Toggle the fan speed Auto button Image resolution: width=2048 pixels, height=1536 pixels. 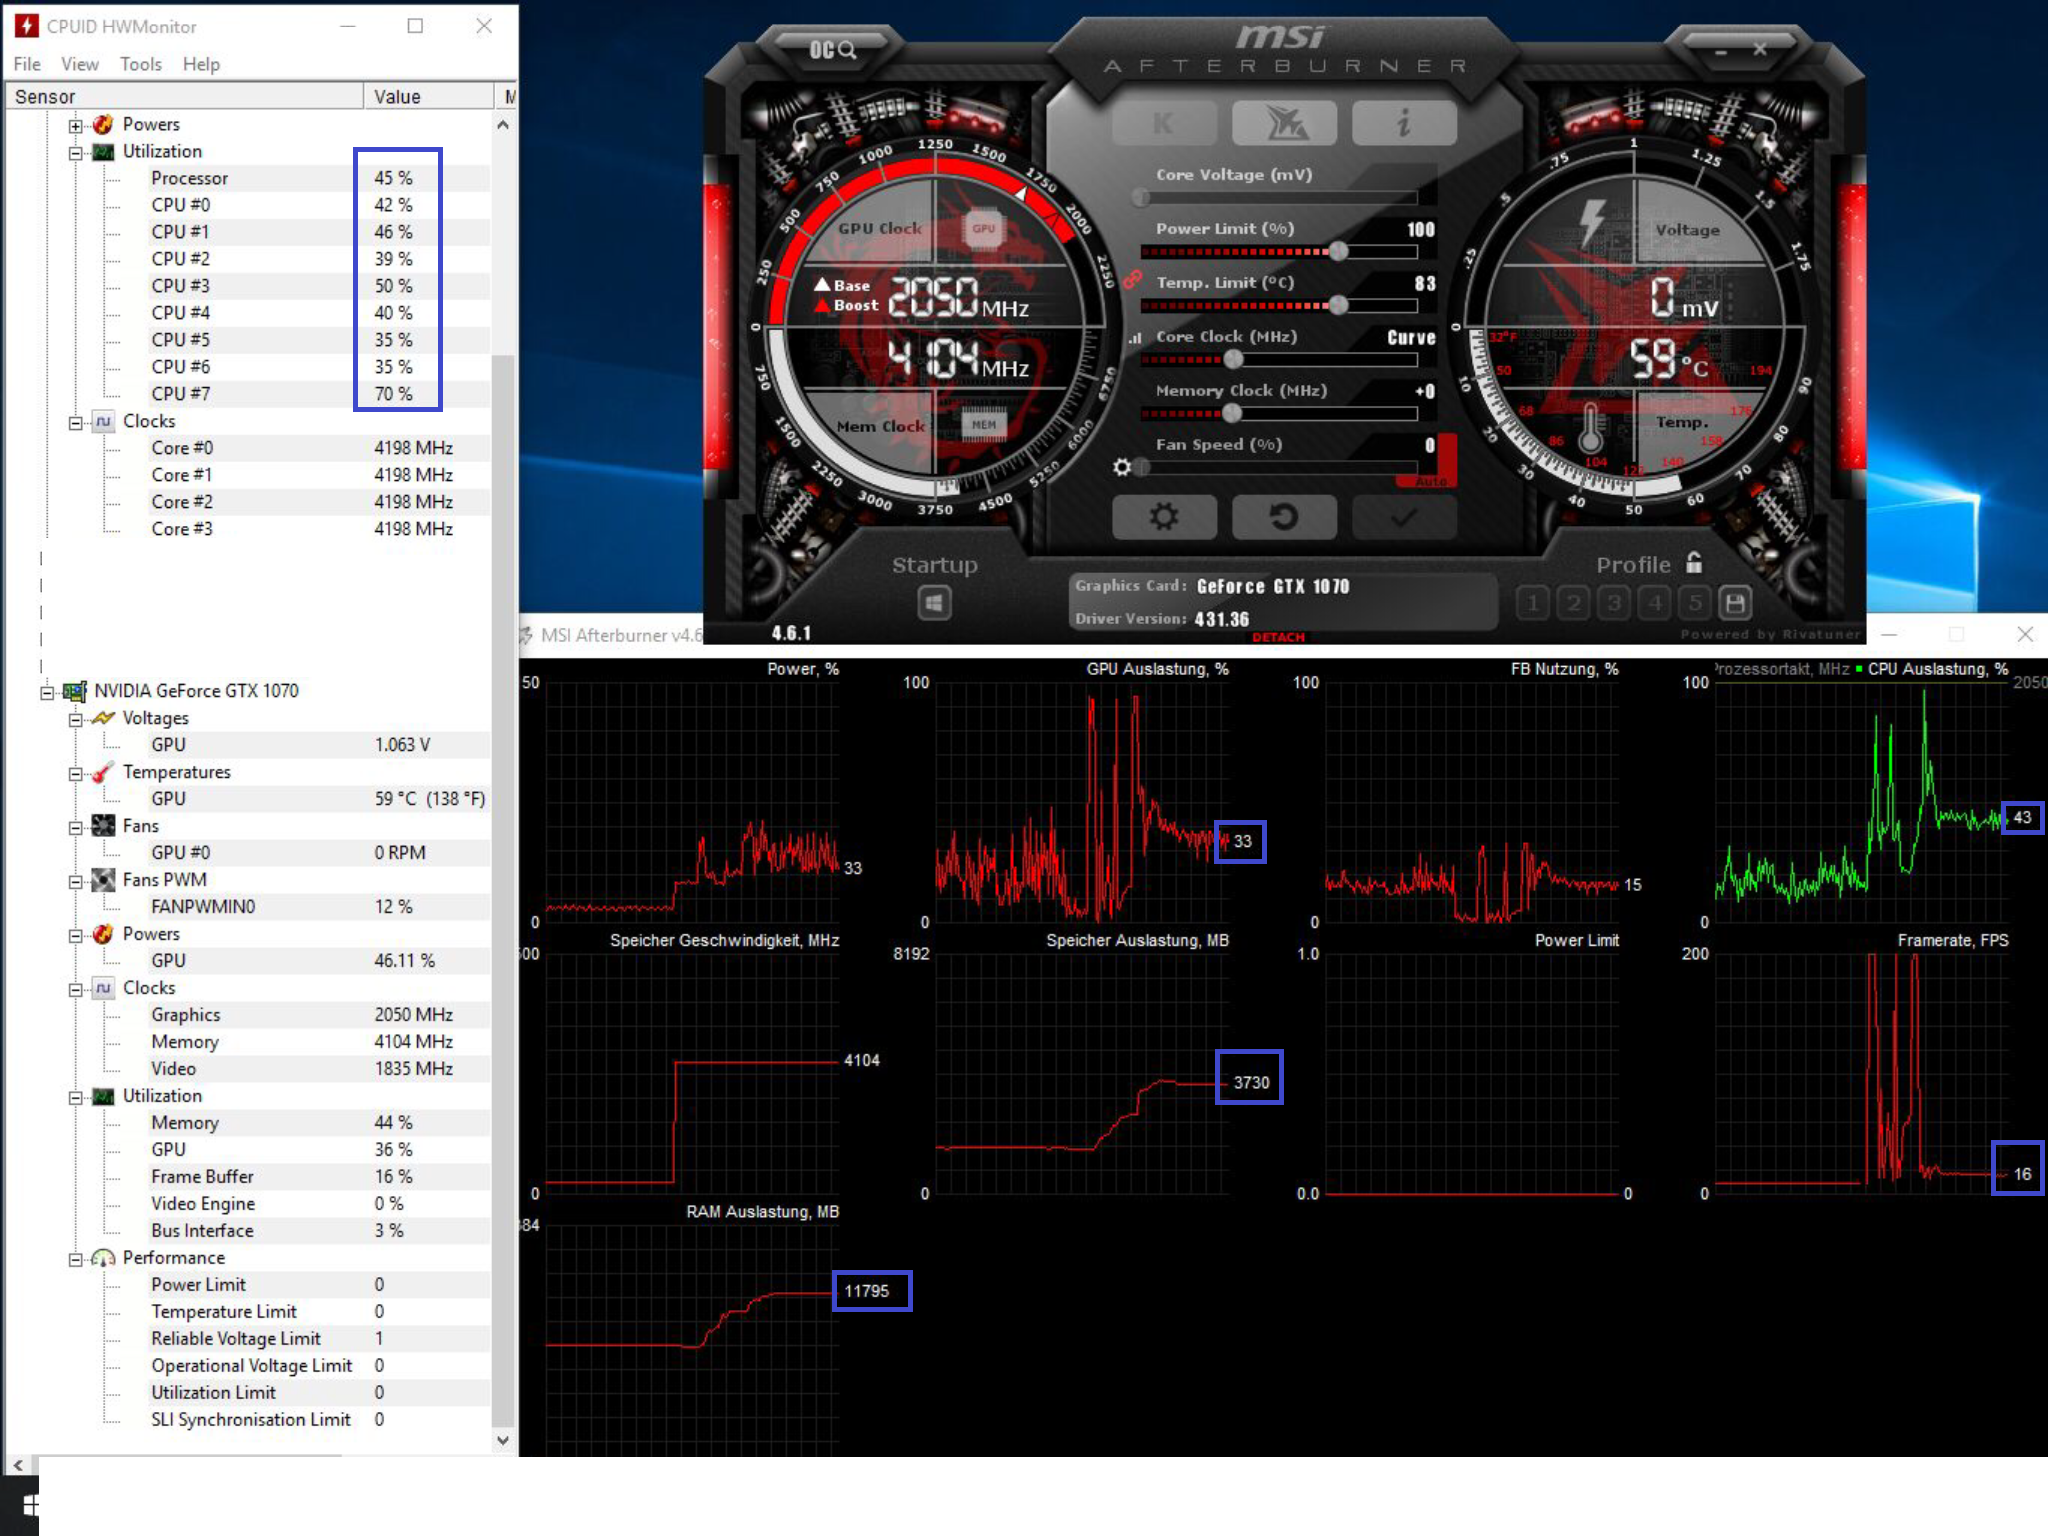pos(1431,481)
